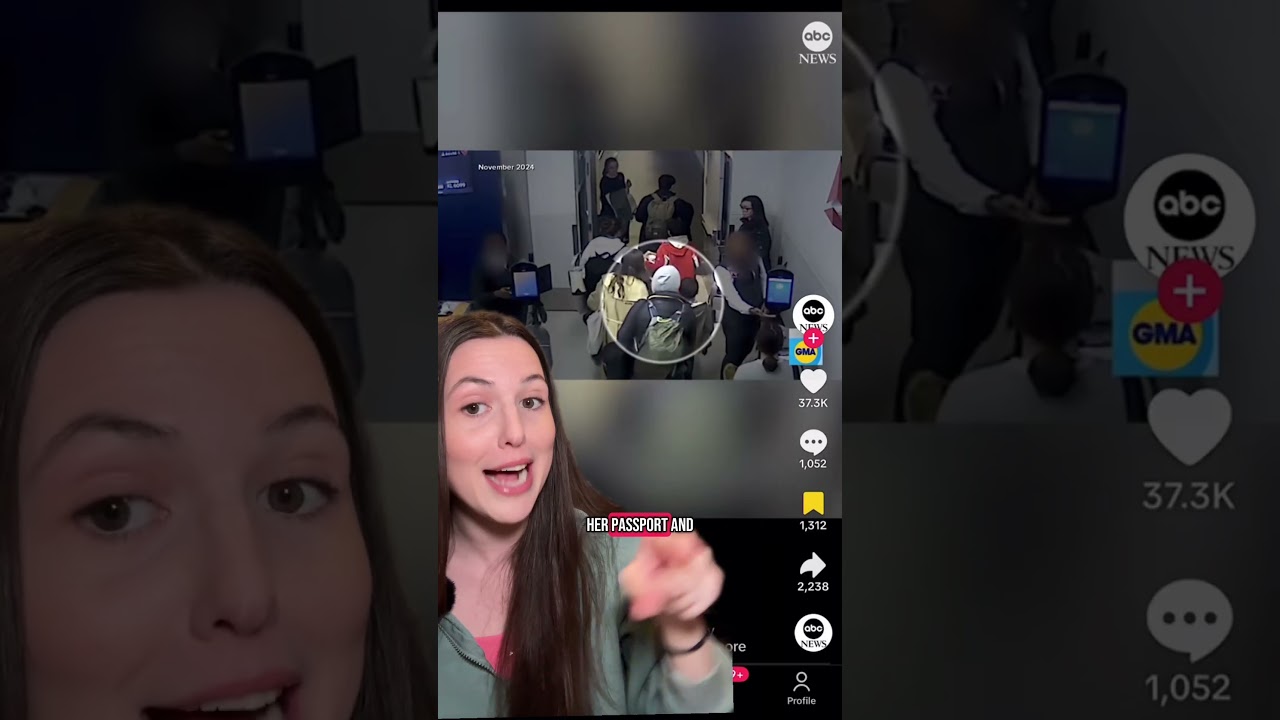The width and height of the screenshot is (1280, 720).
Task: Click the circled highlight in the surveillance footage
Action: (x=663, y=301)
